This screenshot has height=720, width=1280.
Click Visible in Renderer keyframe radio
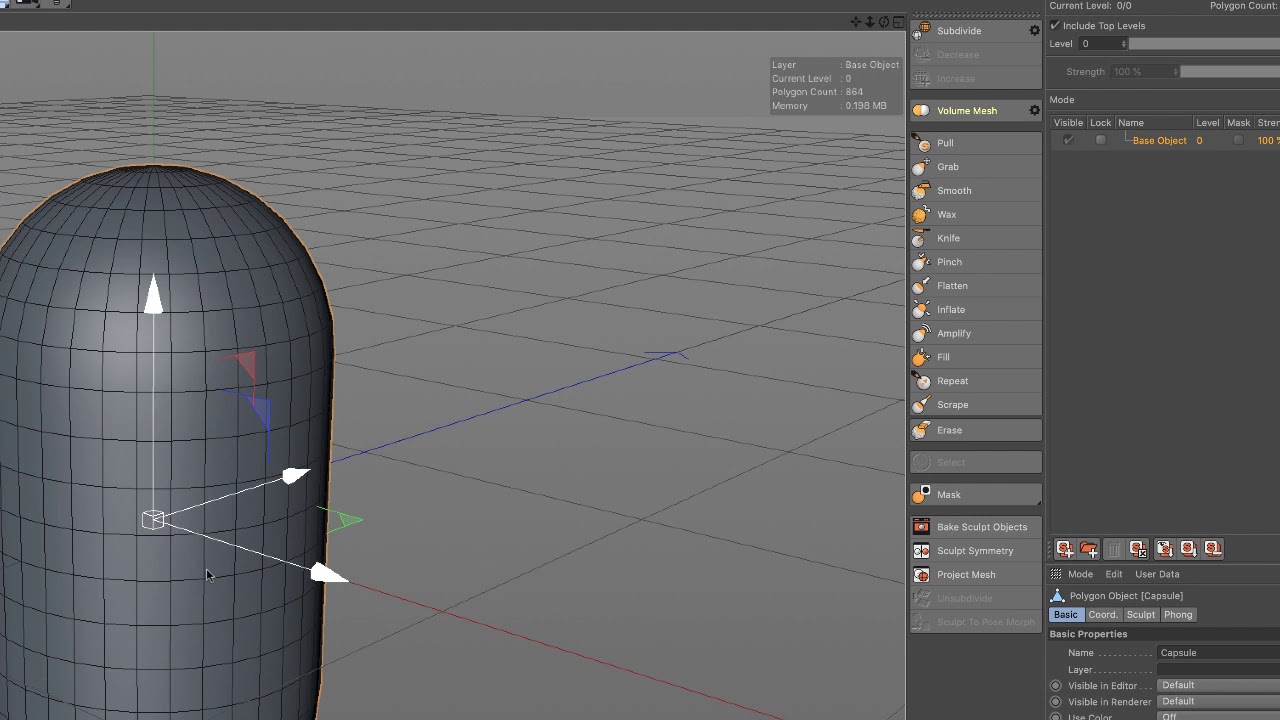1056,702
